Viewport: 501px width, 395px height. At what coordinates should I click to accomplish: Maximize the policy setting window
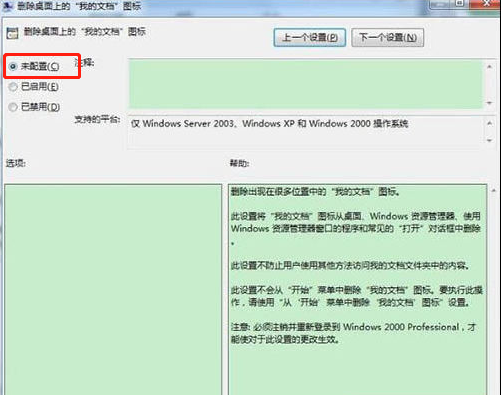[460, 3]
